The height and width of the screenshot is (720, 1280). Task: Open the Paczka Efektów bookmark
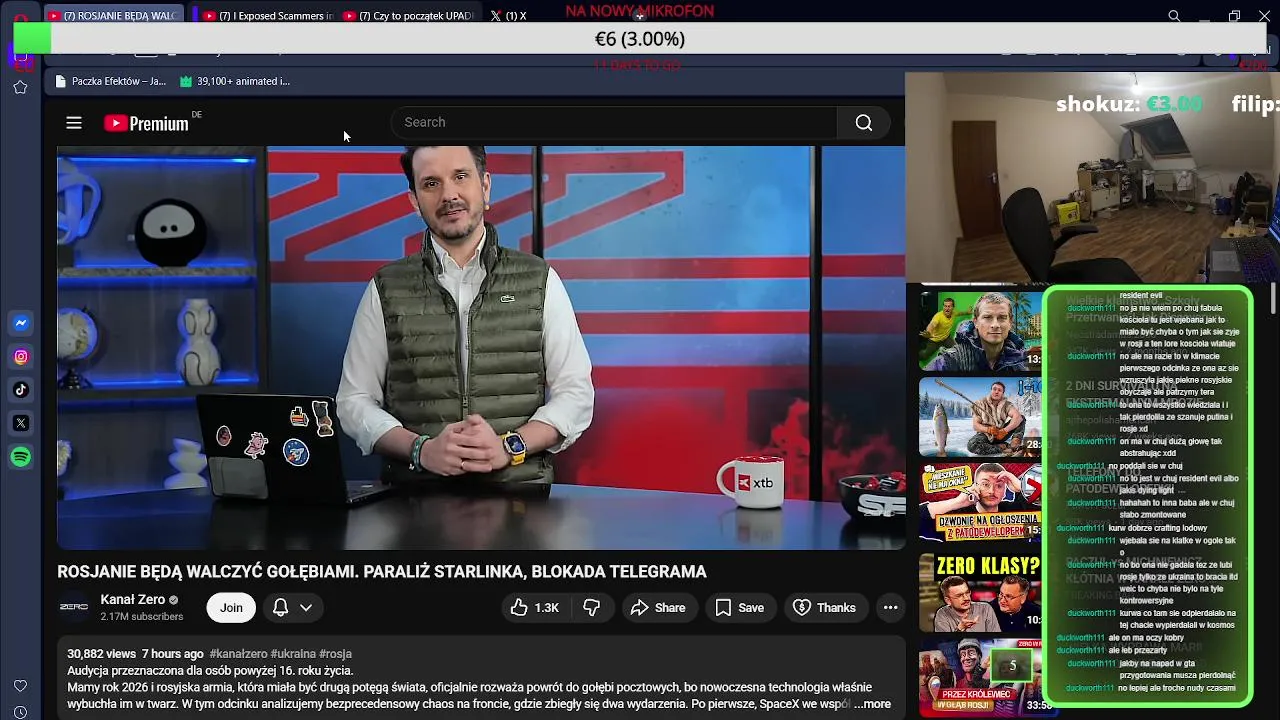click(111, 81)
